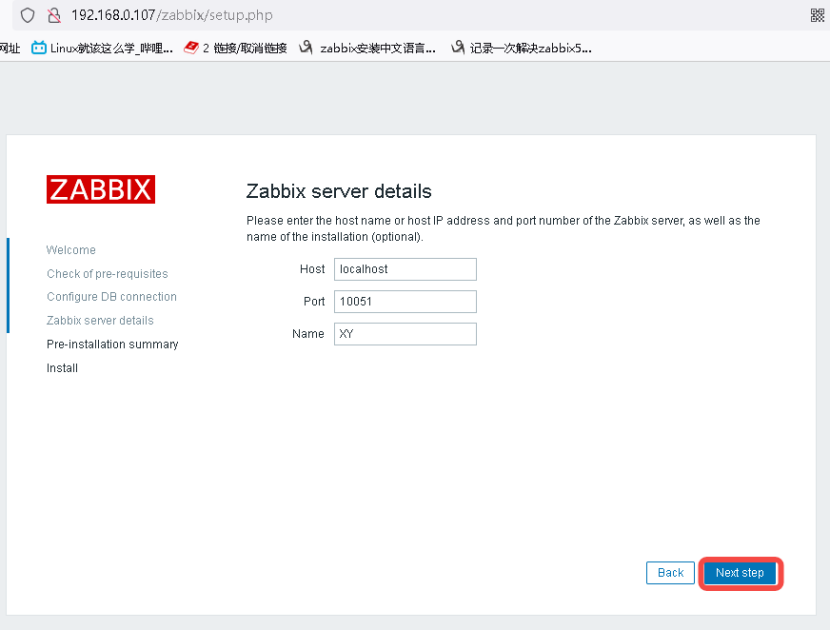Click the 'Please enter the host name' description
831x631 pixels.
[x=503, y=228]
